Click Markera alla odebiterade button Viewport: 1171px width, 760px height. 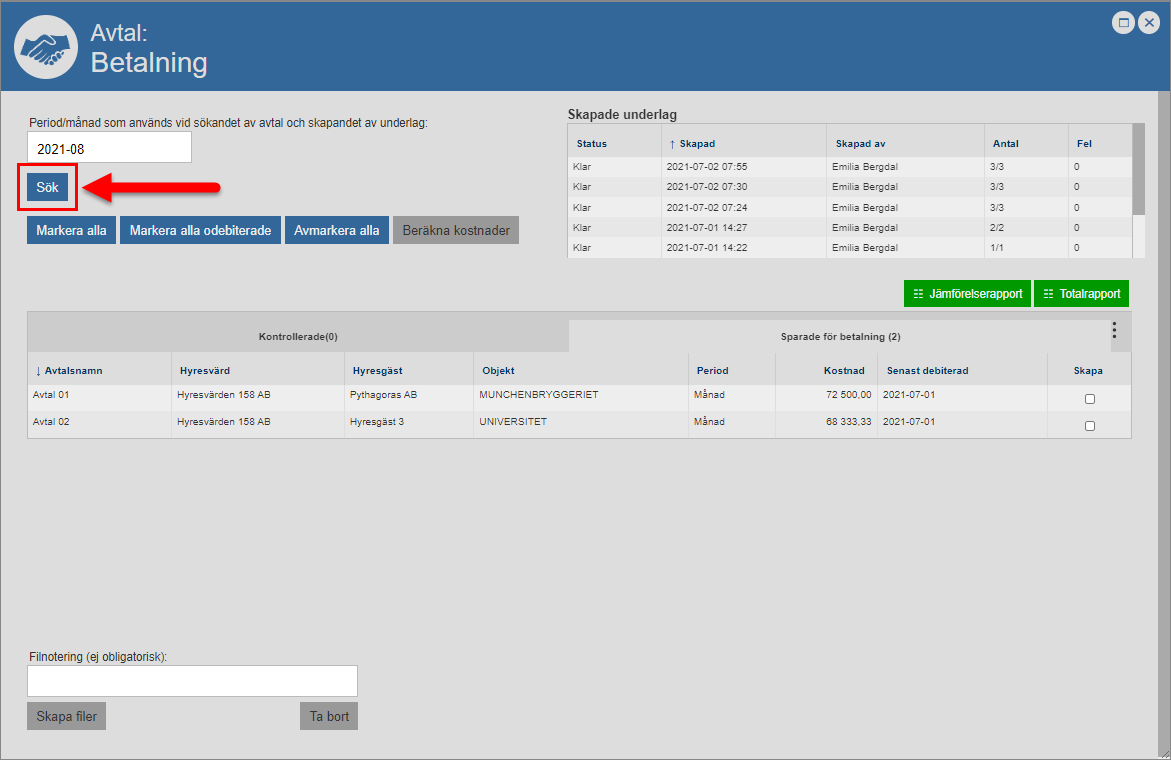coord(200,230)
